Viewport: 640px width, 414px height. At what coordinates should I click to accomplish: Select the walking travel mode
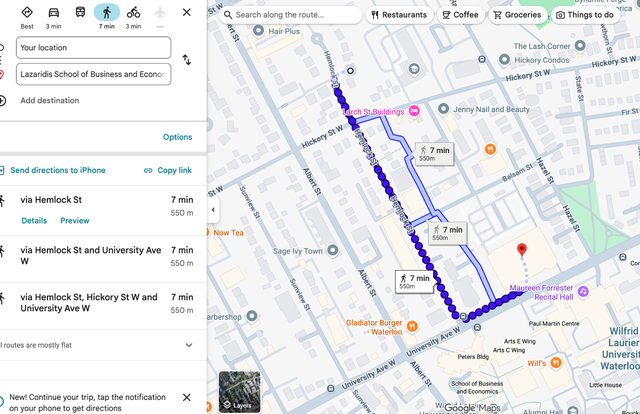[106, 14]
